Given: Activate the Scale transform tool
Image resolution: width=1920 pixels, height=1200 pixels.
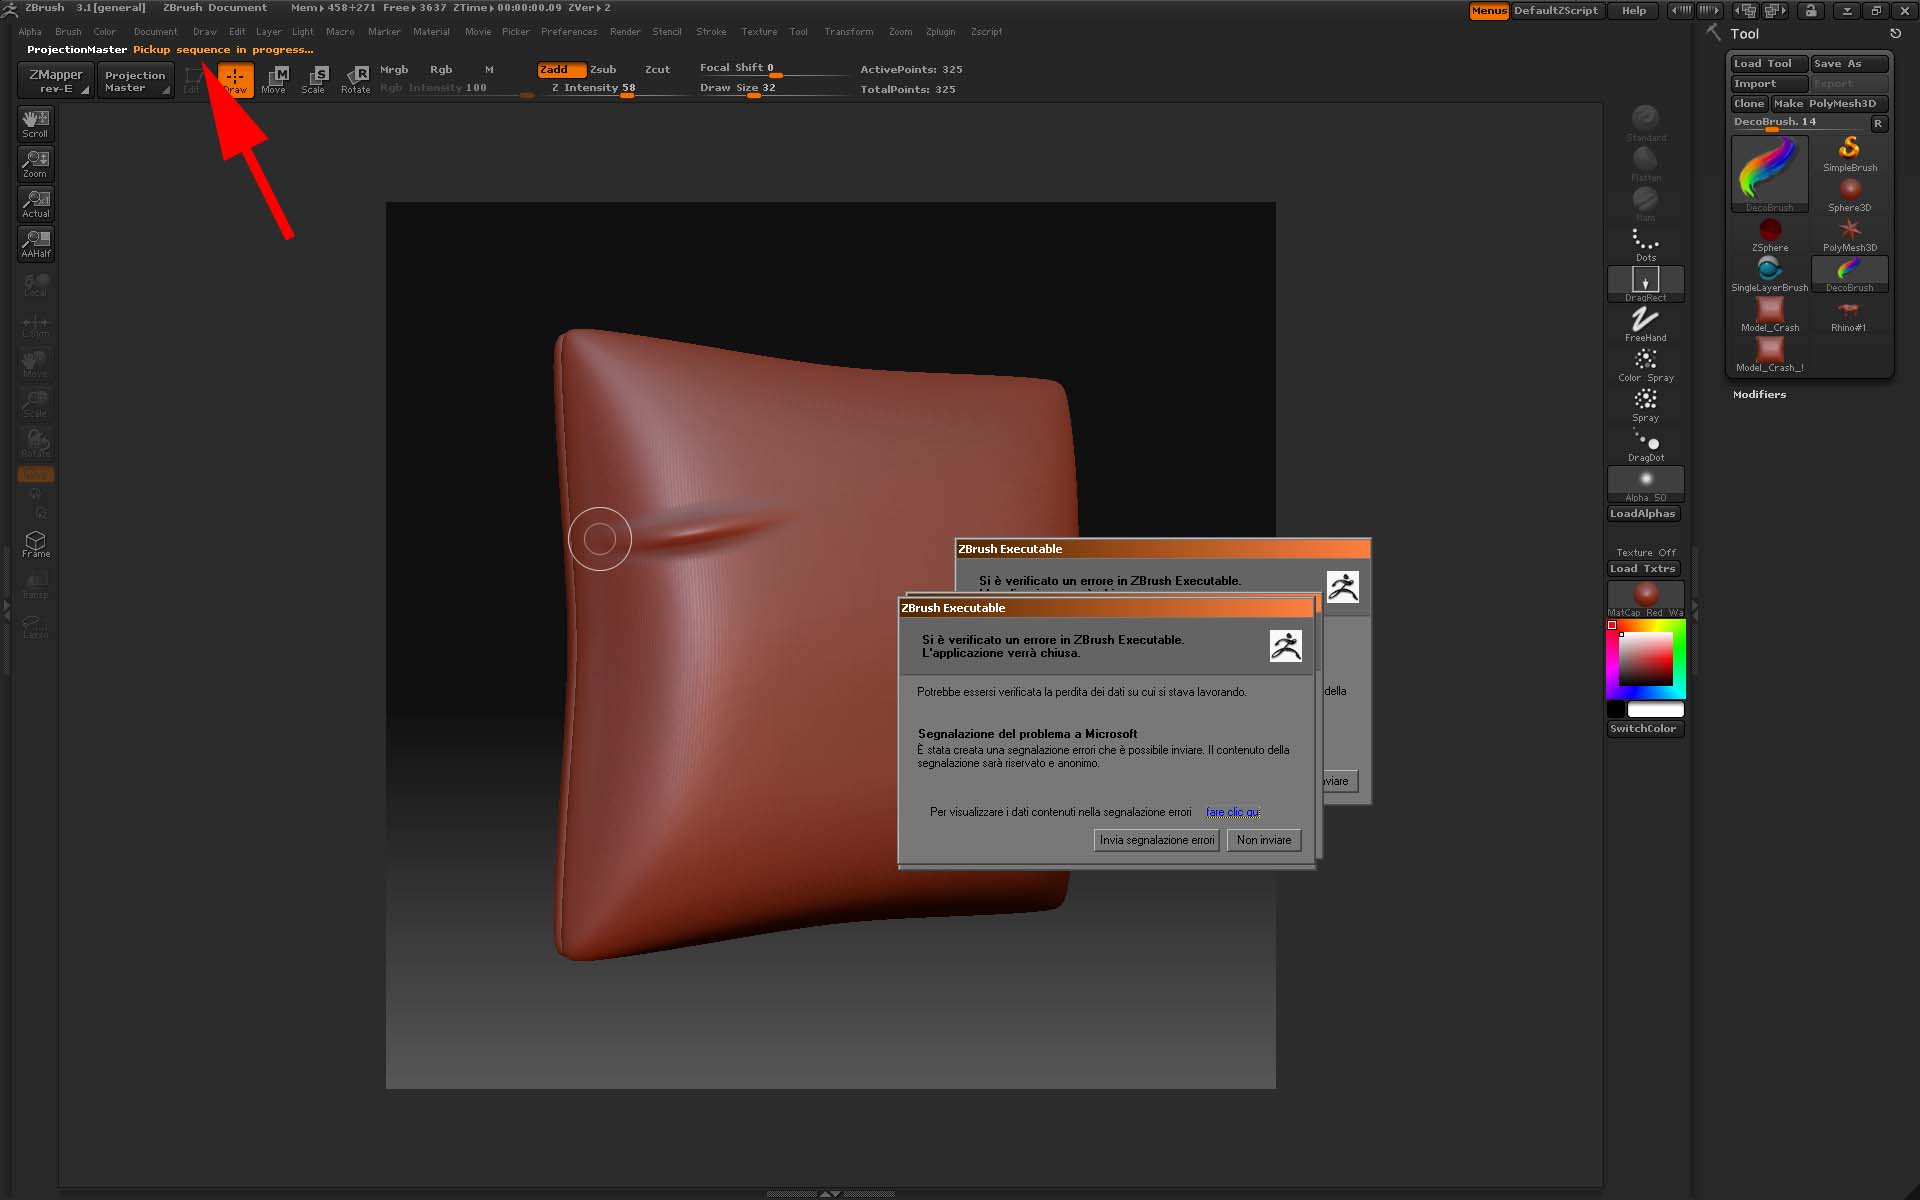Looking at the screenshot, I should point(314,79).
